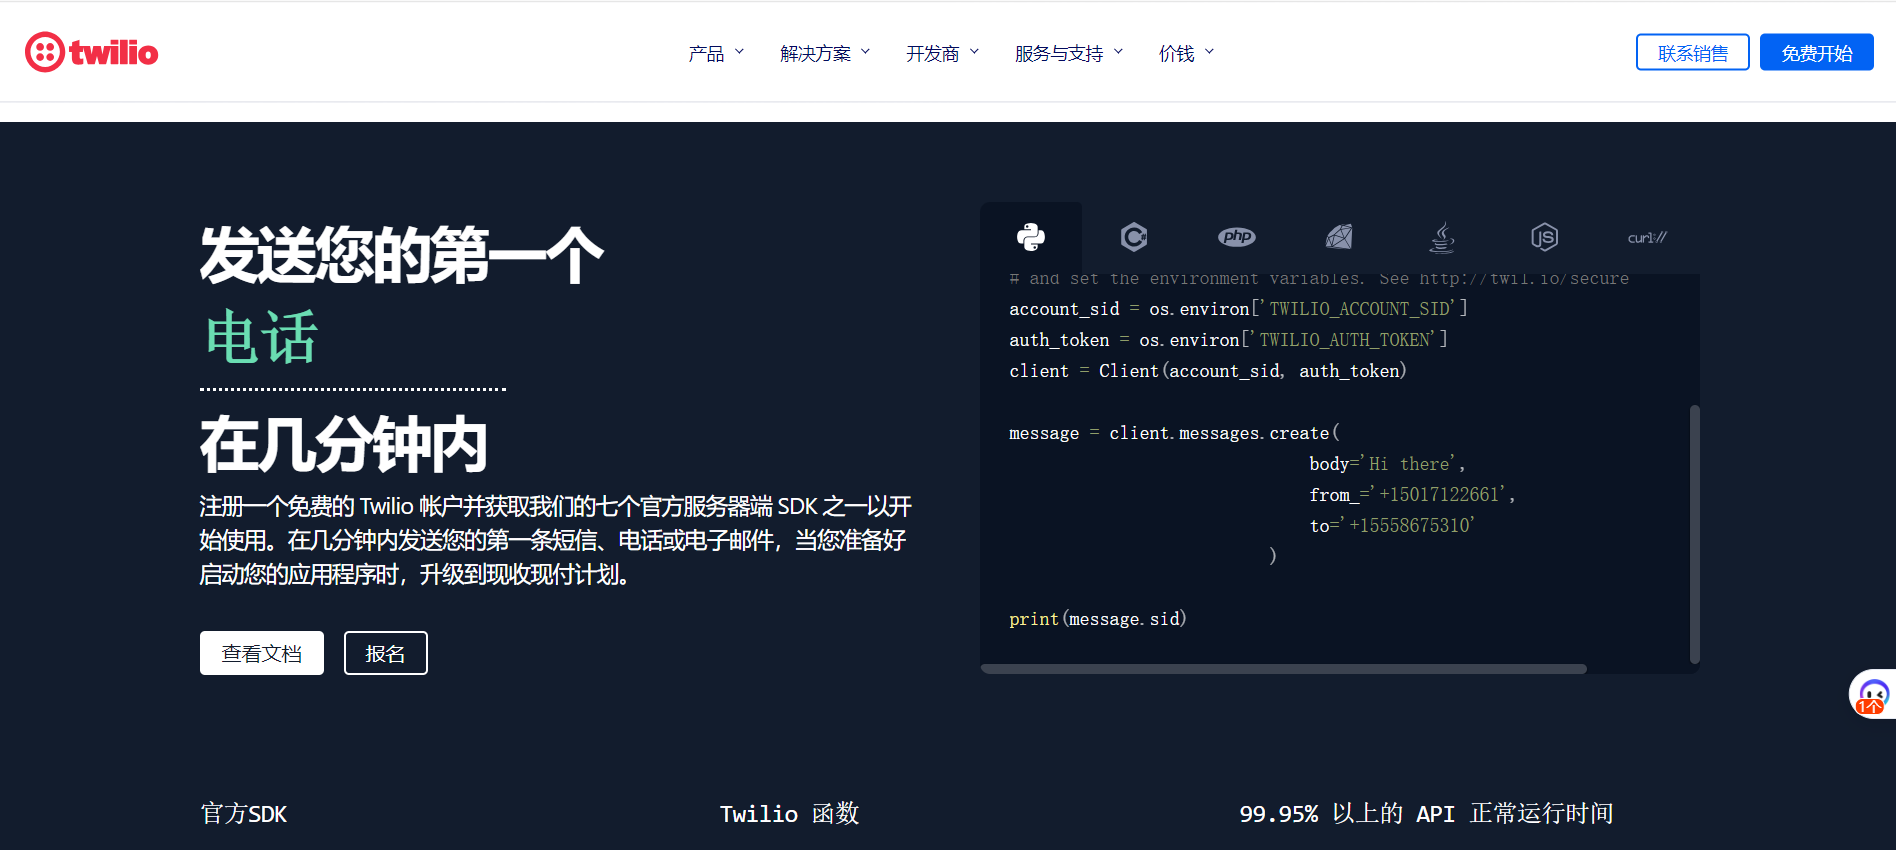
Task: Click the 官方SDK heading
Action: pyautogui.click(x=244, y=814)
